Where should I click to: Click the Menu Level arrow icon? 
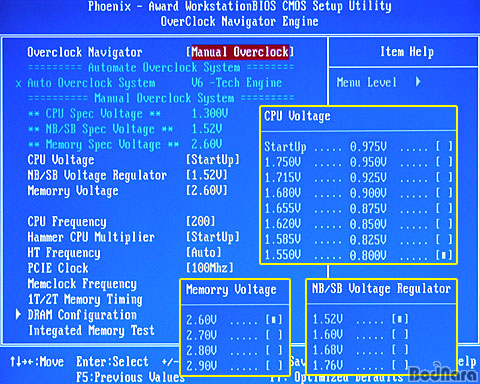click(x=418, y=81)
